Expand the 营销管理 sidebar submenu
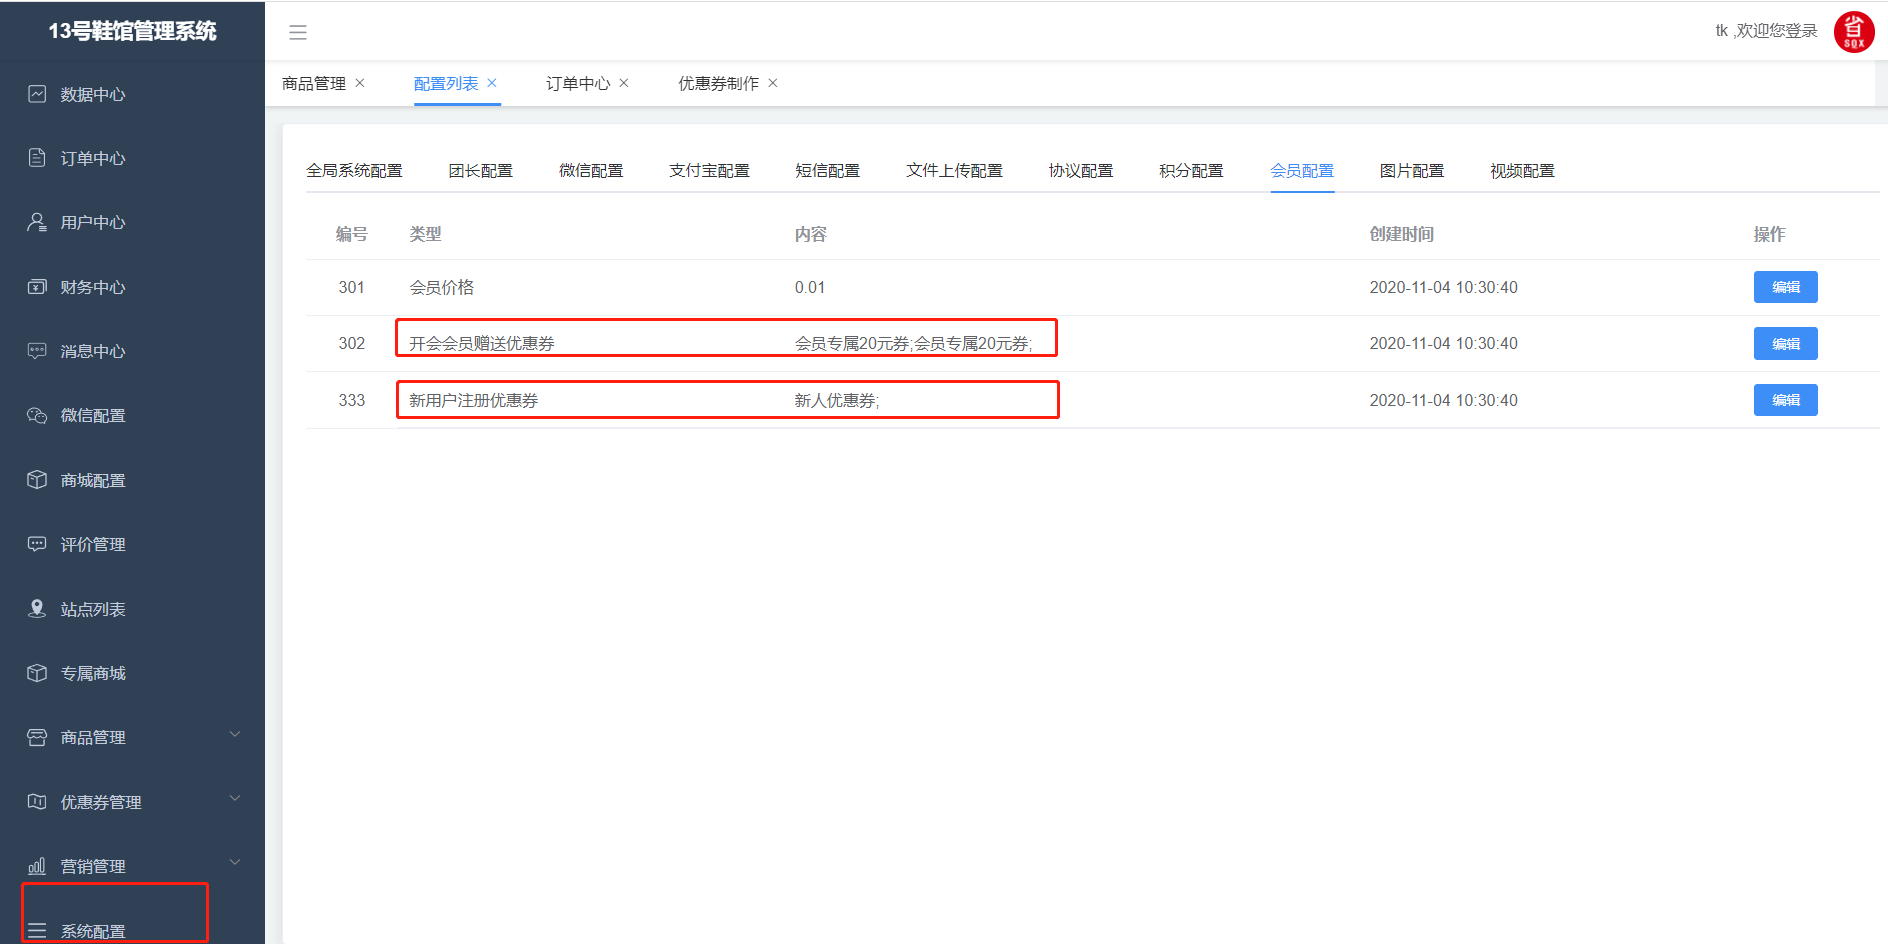Image resolution: width=1888 pixels, height=944 pixels. pyautogui.click(x=235, y=863)
